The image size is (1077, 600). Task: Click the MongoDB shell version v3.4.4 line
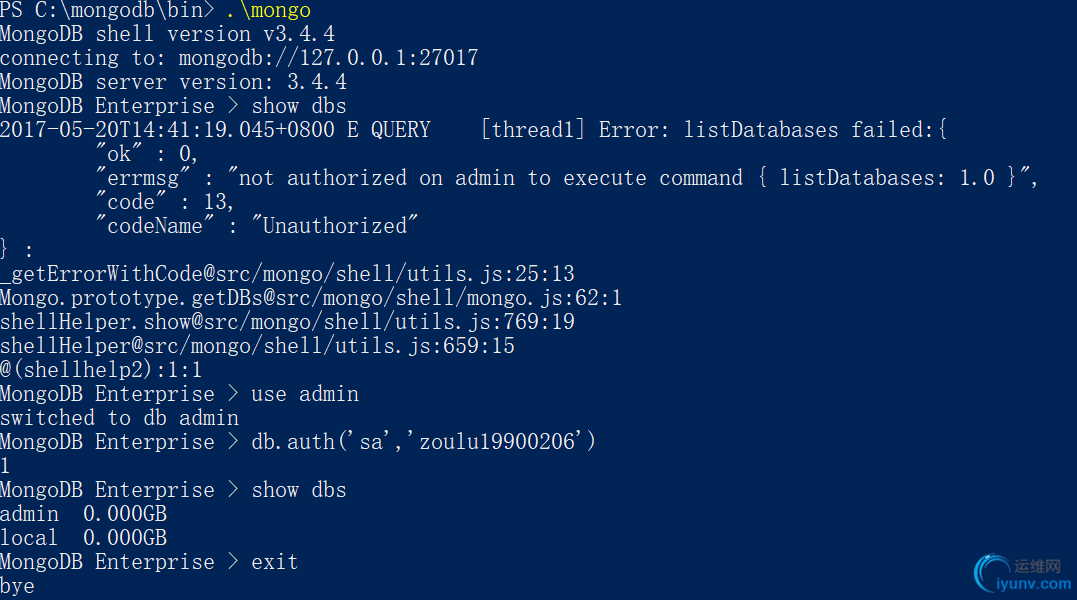pos(167,34)
